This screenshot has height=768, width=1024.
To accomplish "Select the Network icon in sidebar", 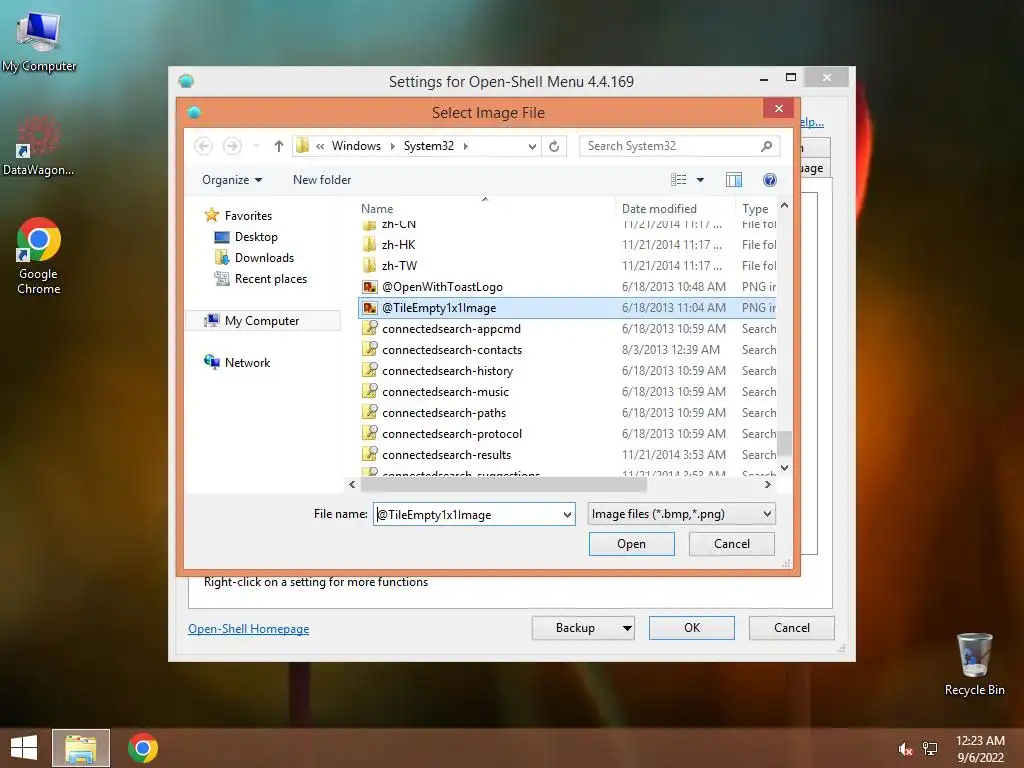I will tap(212, 362).
